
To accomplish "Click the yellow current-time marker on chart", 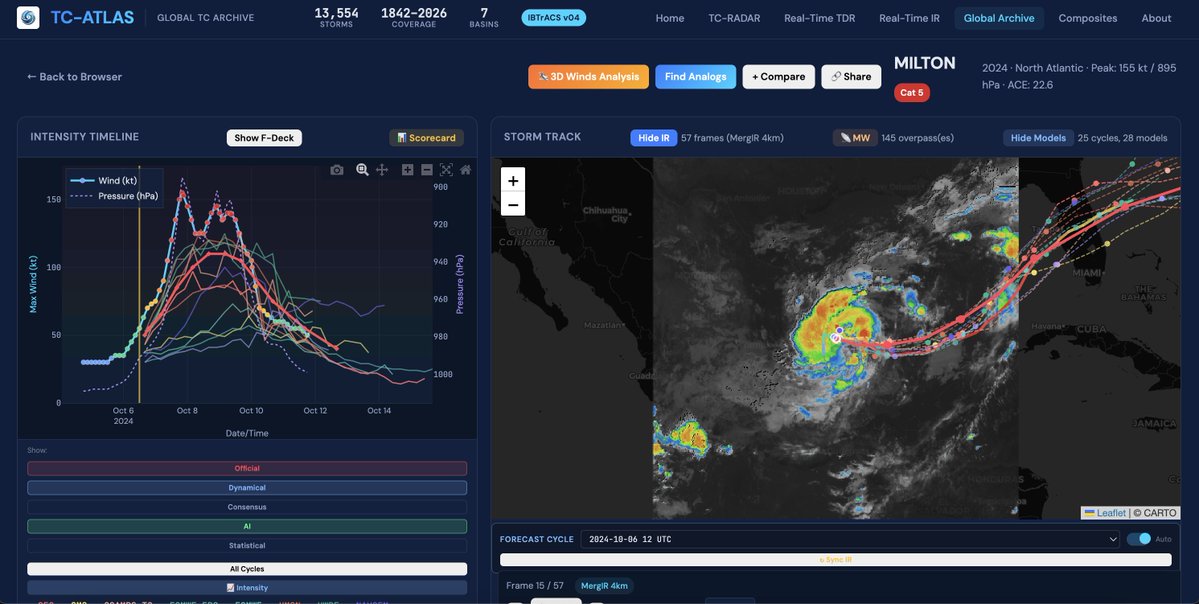I will point(139,283).
